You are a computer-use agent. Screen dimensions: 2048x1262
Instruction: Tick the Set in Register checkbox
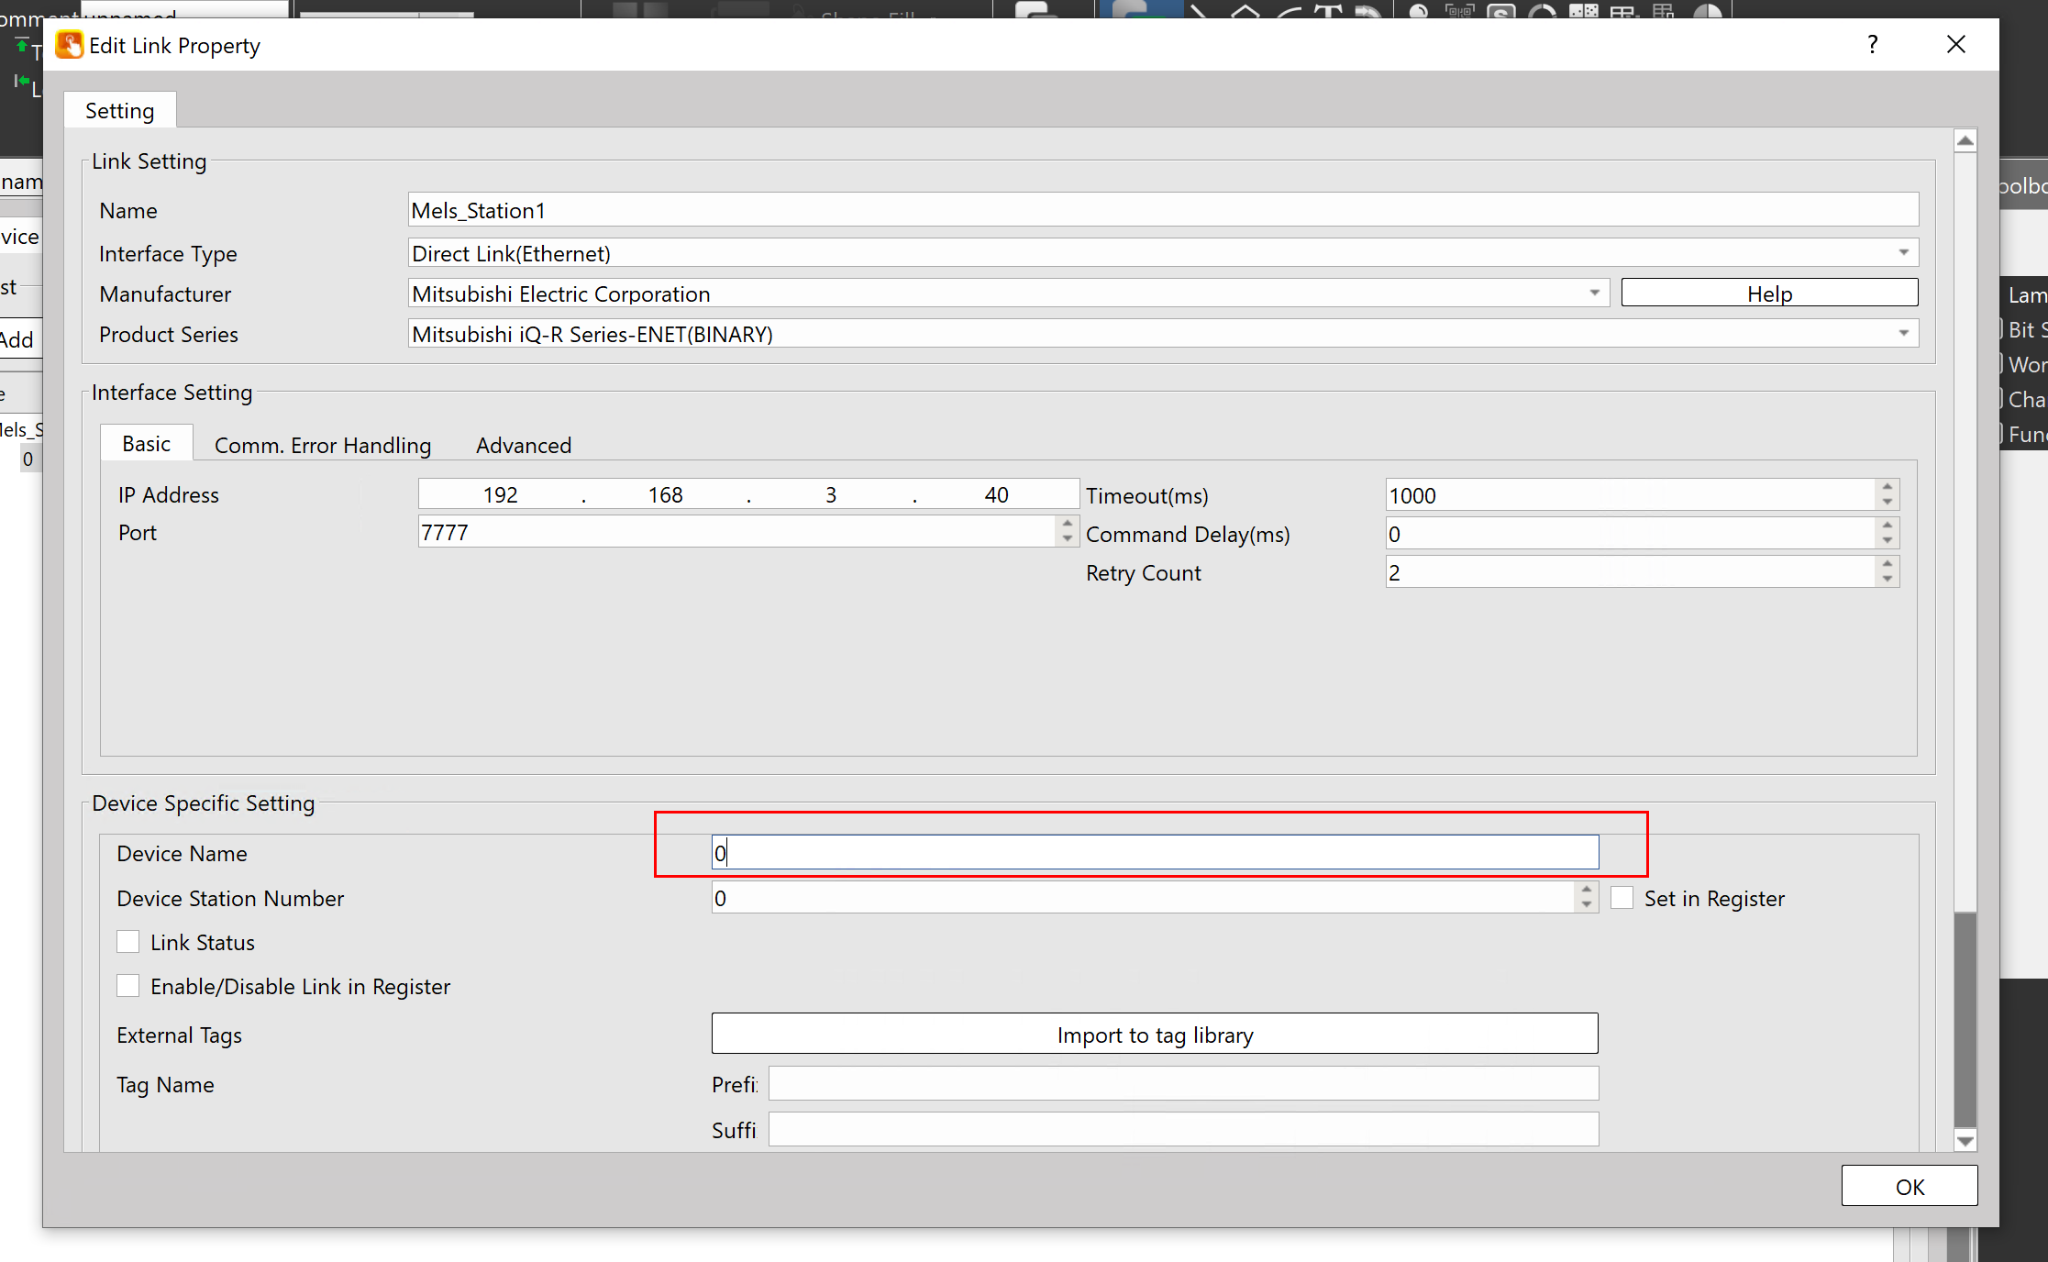[1622, 898]
